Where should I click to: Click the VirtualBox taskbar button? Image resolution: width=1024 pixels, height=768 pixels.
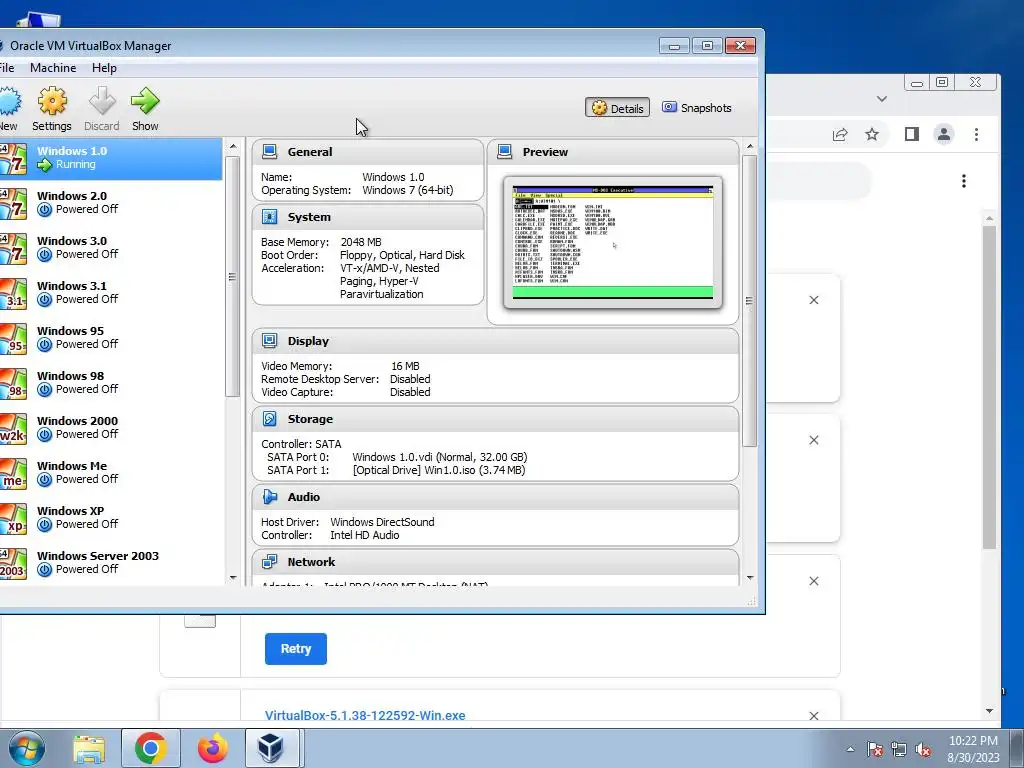270,748
